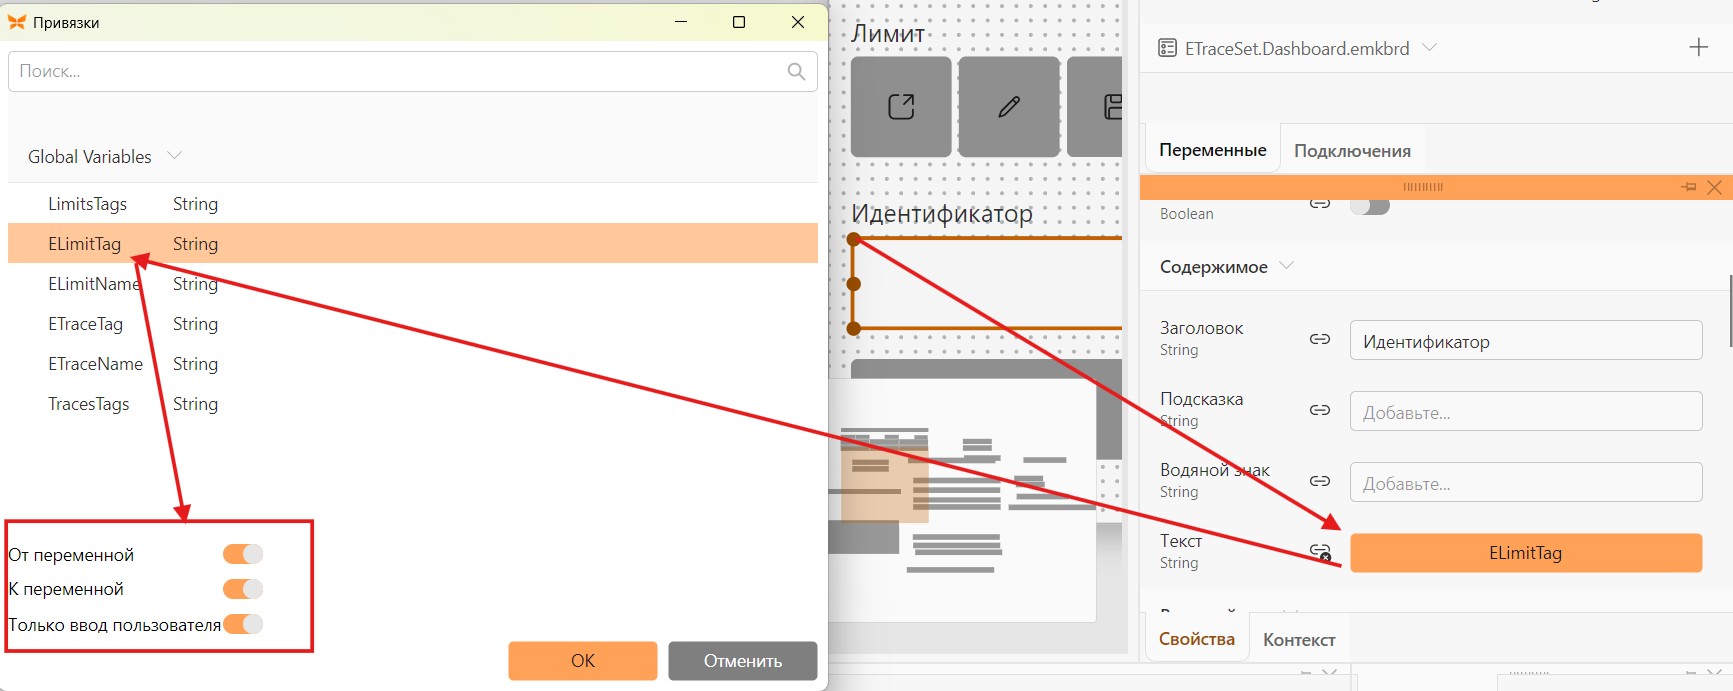Switch to the Контекст tab
Image resolution: width=1733 pixels, height=691 pixels.
pos(1299,640)
